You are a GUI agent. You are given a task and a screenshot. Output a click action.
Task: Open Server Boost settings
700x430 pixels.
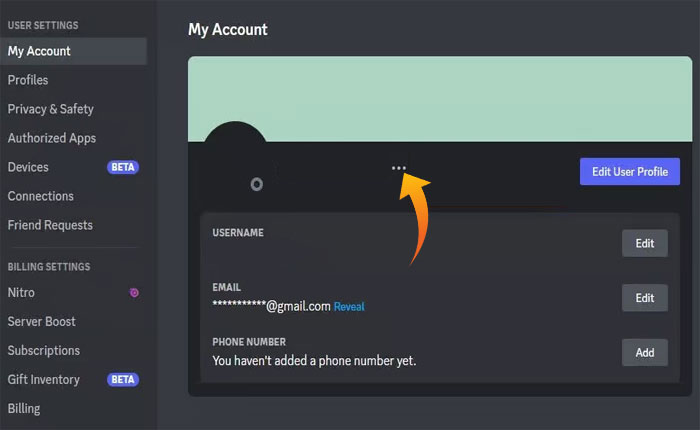pyautogui.click(x=42, y=321)
